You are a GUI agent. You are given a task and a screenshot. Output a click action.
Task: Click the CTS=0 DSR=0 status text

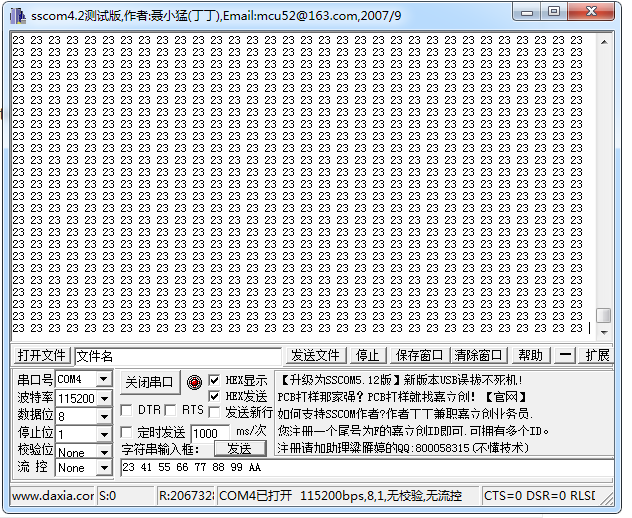point(539,495)
